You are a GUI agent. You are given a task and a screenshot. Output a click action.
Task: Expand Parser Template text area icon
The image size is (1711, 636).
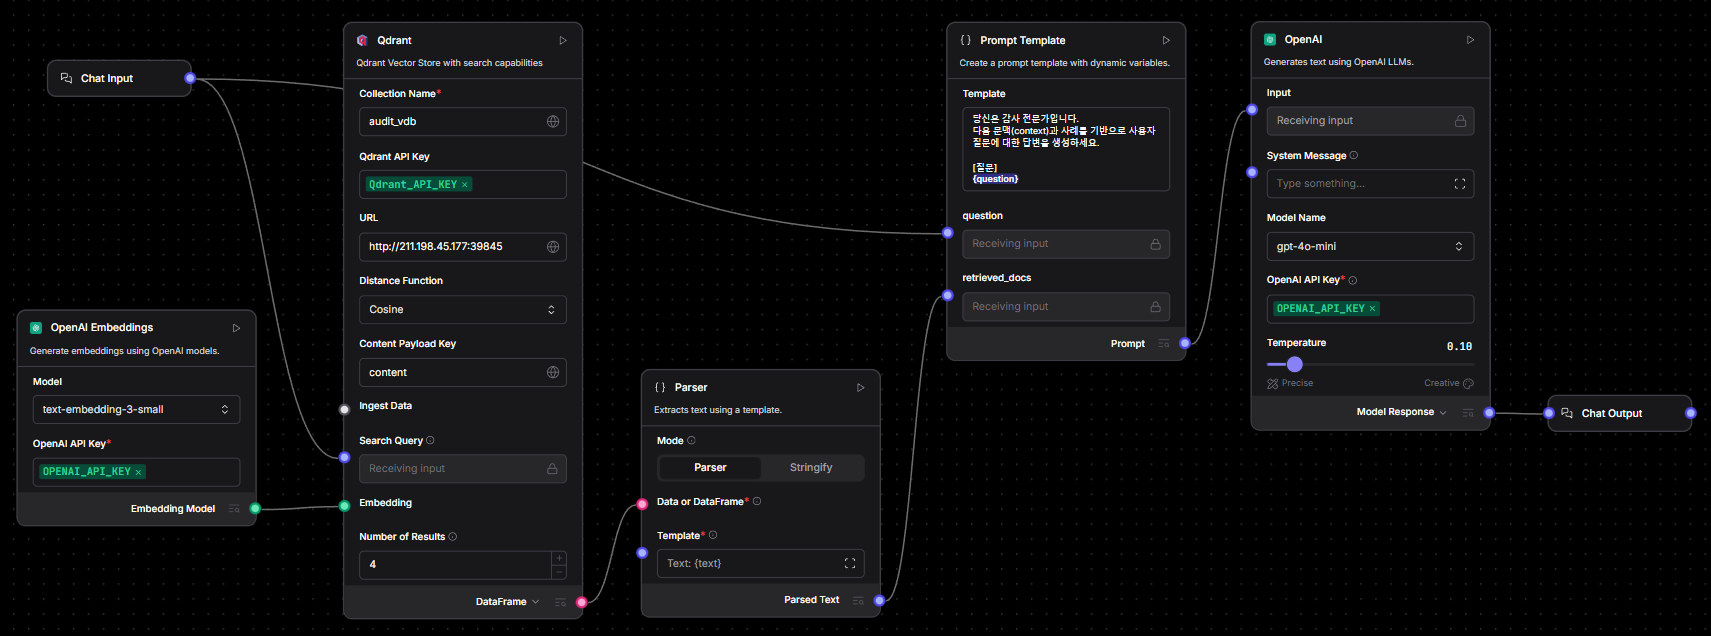pos(850,564)
